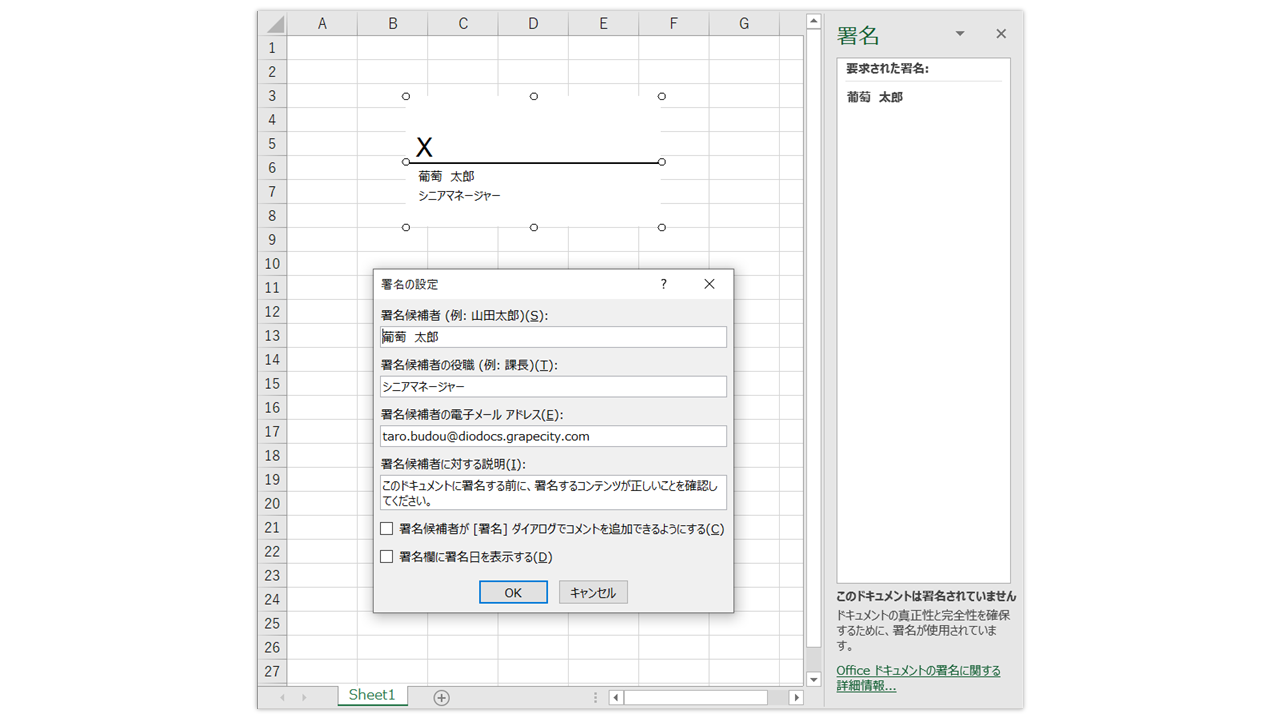The image size is (1280, 720).
Task: Click the horizontal scrollbar thumb
Action: pos(696,697)
